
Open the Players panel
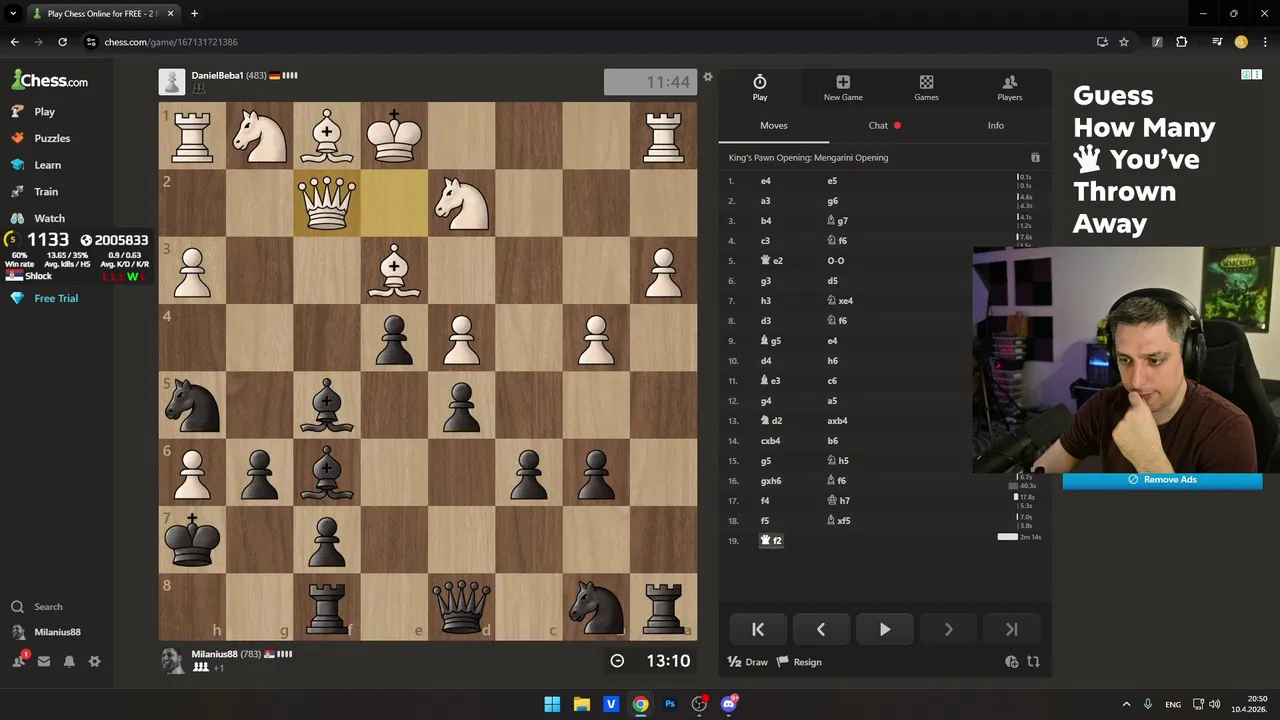click(x=1009, y=87)
